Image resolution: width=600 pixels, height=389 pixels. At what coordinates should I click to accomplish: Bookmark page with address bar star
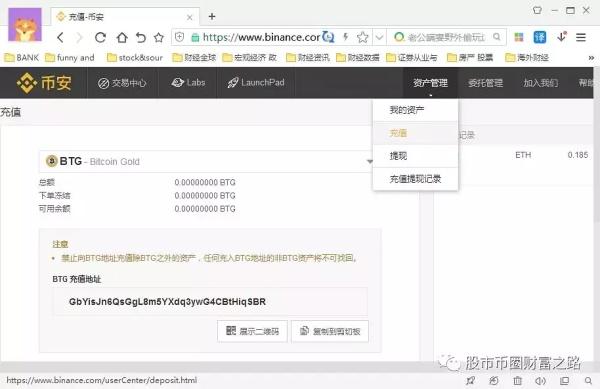click(362, 37)
